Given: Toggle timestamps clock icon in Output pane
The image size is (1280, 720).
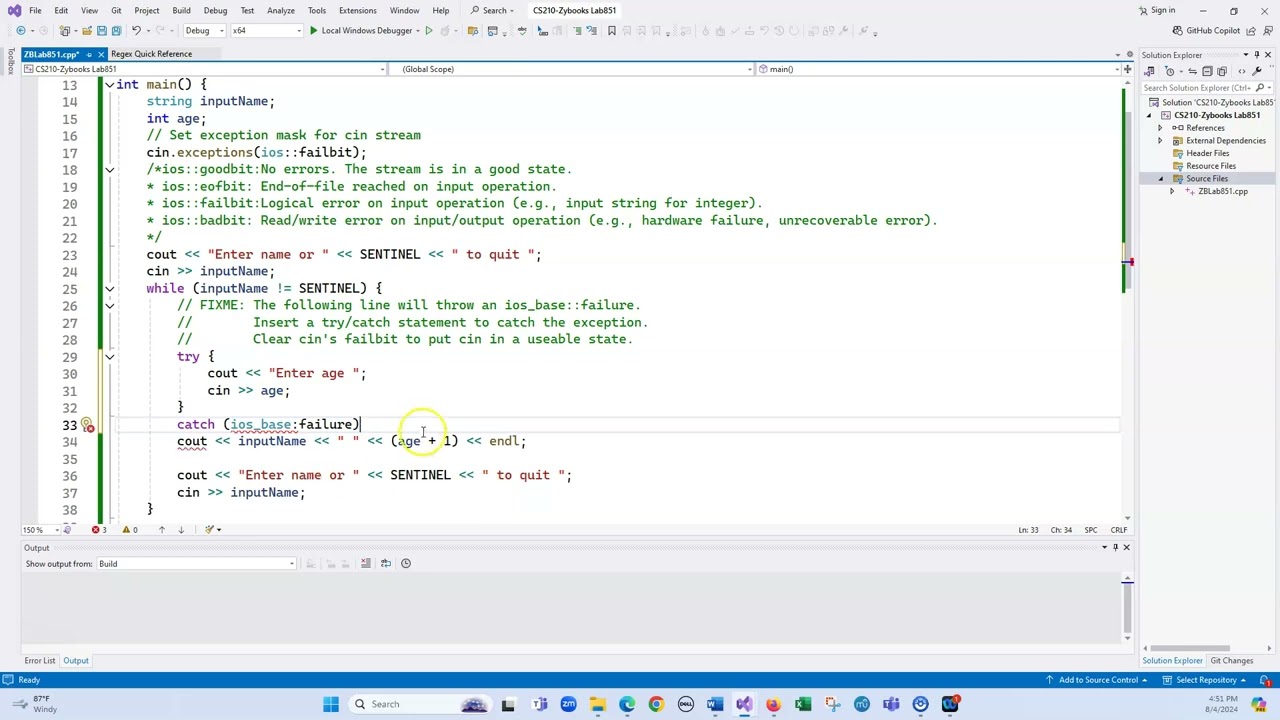Looking at the screenshot, I should tap(406, 564).
